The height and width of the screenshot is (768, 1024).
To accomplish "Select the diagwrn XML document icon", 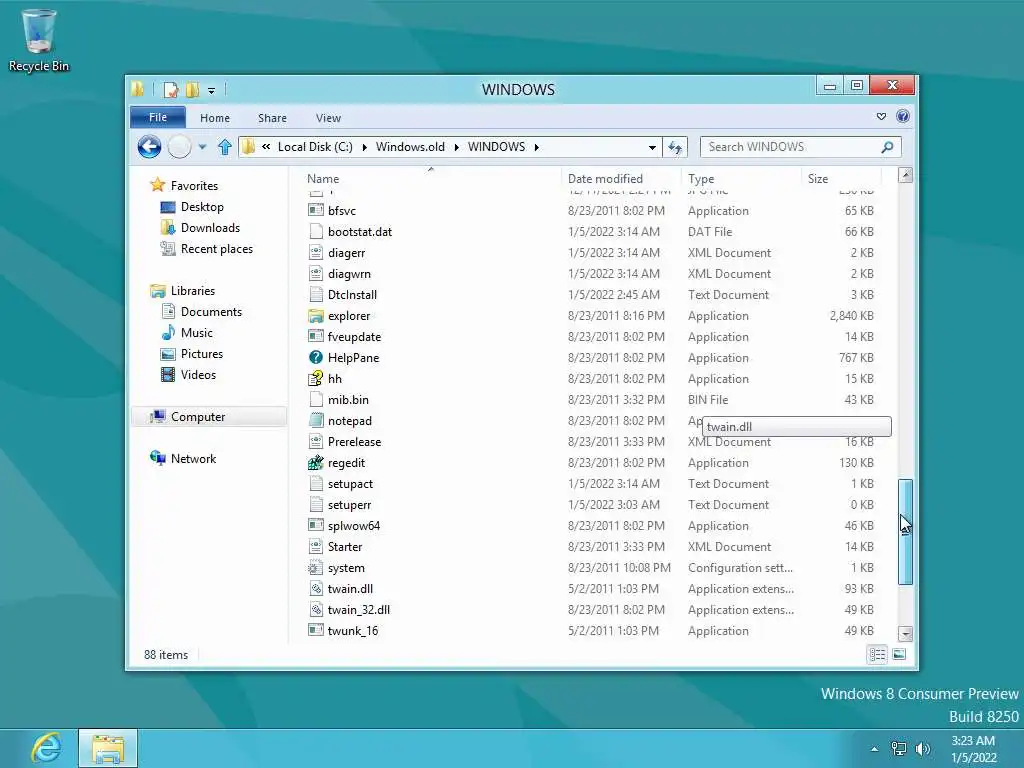I will [316, 274].
